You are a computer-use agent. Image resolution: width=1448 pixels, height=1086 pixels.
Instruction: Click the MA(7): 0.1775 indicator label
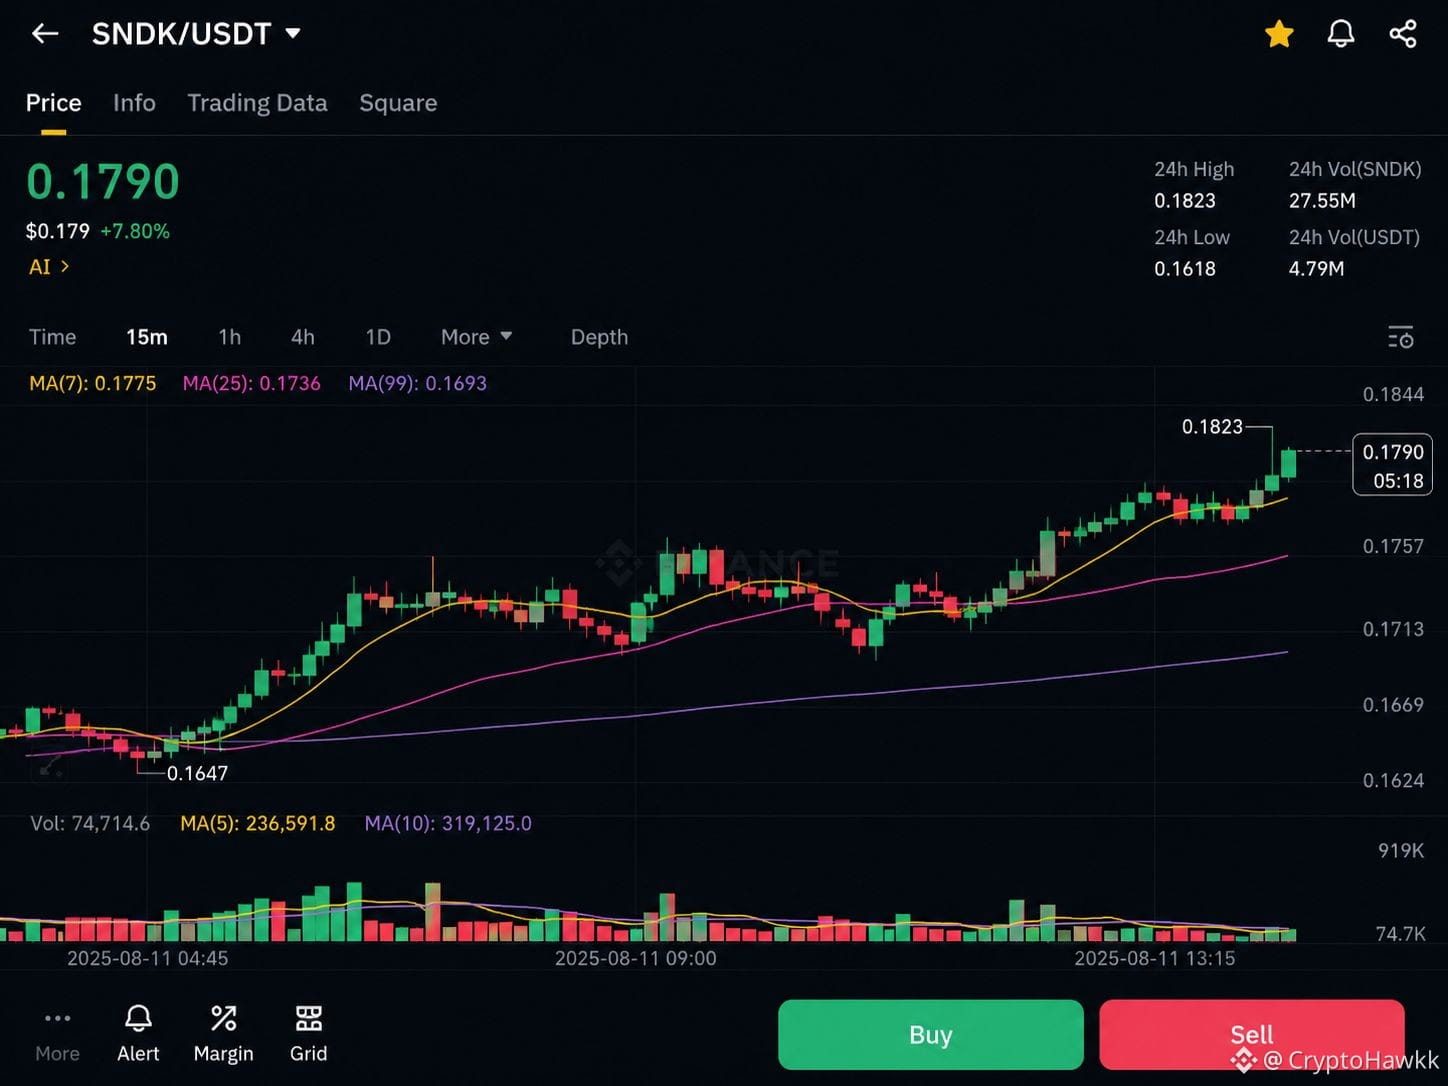pos(93,383)
